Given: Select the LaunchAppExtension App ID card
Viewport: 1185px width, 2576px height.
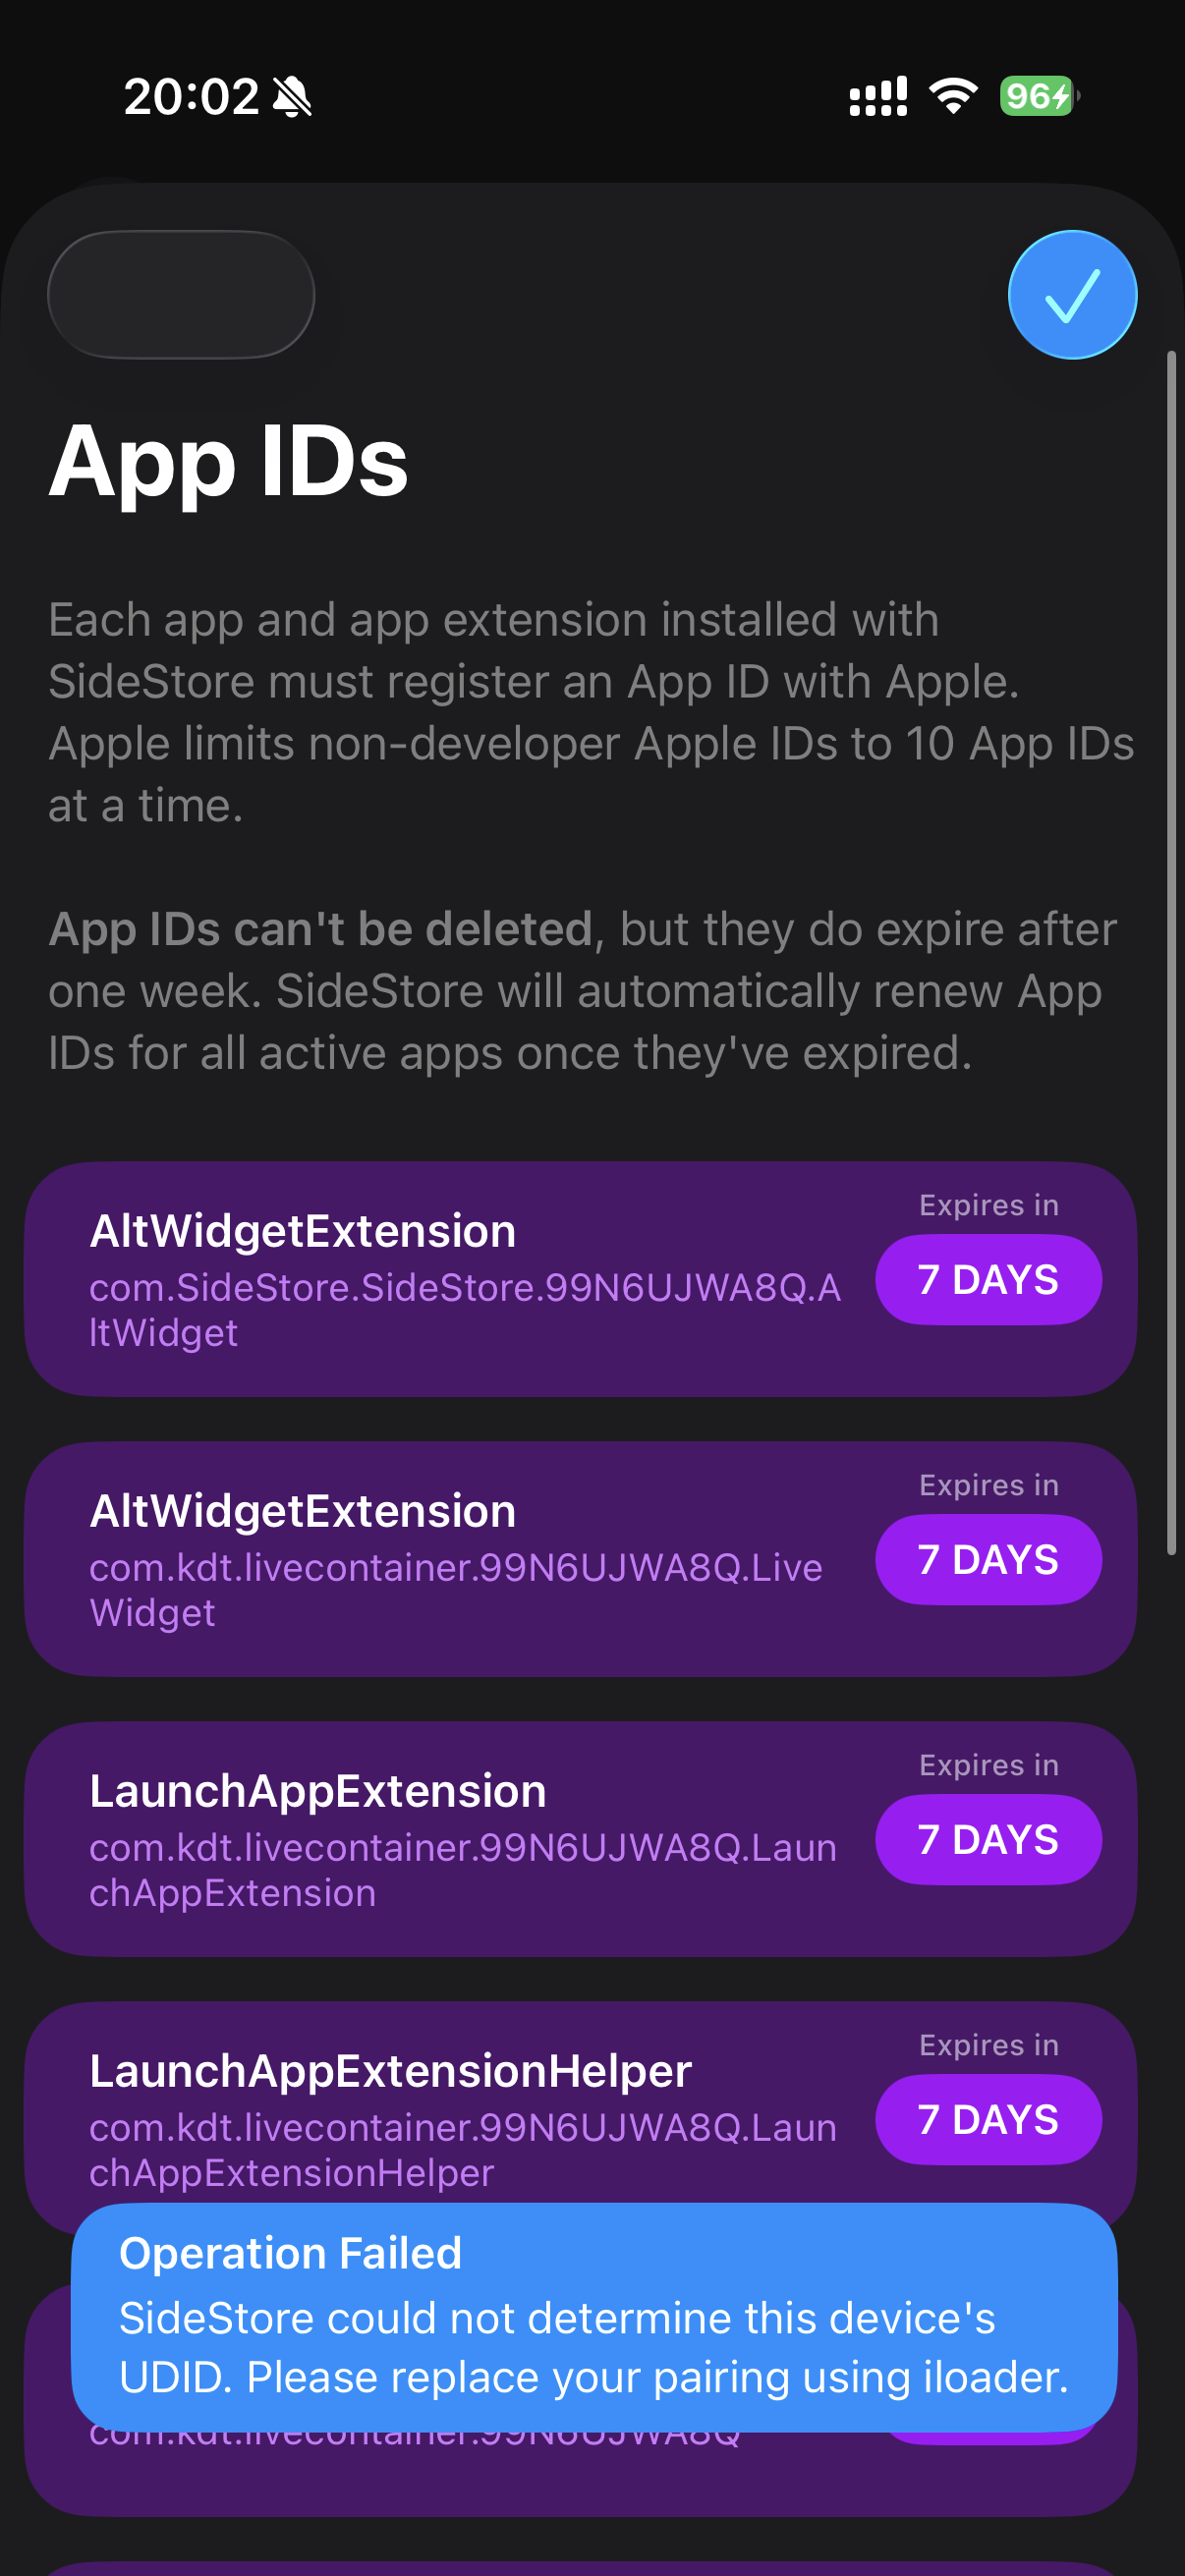Looking at the screenshot, I should coord(580,1839).
